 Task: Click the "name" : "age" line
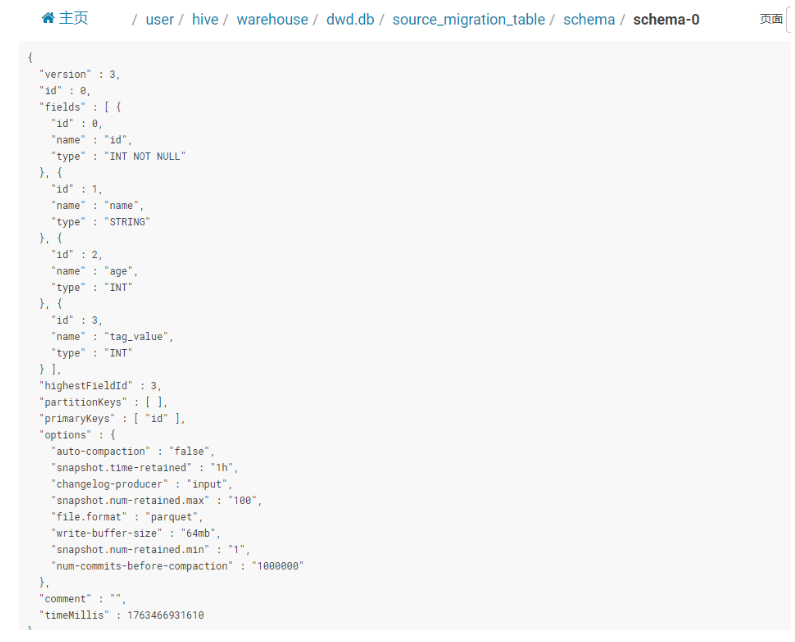(95, 271)
